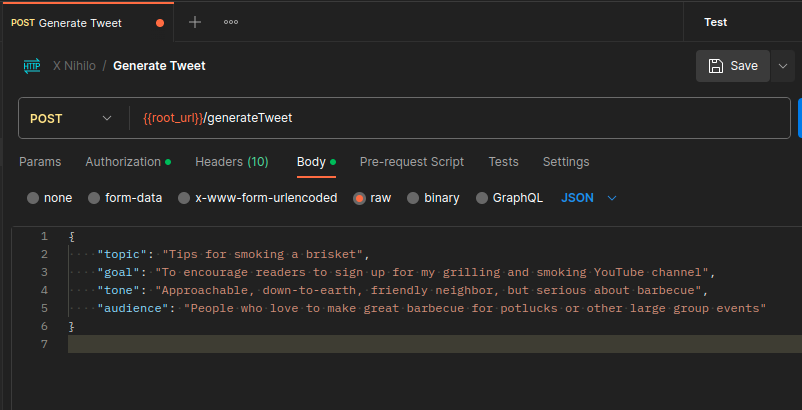The height and width of the screenshot is (410, 802).
Task: Click the request URL input field
Action: point(460,118)
